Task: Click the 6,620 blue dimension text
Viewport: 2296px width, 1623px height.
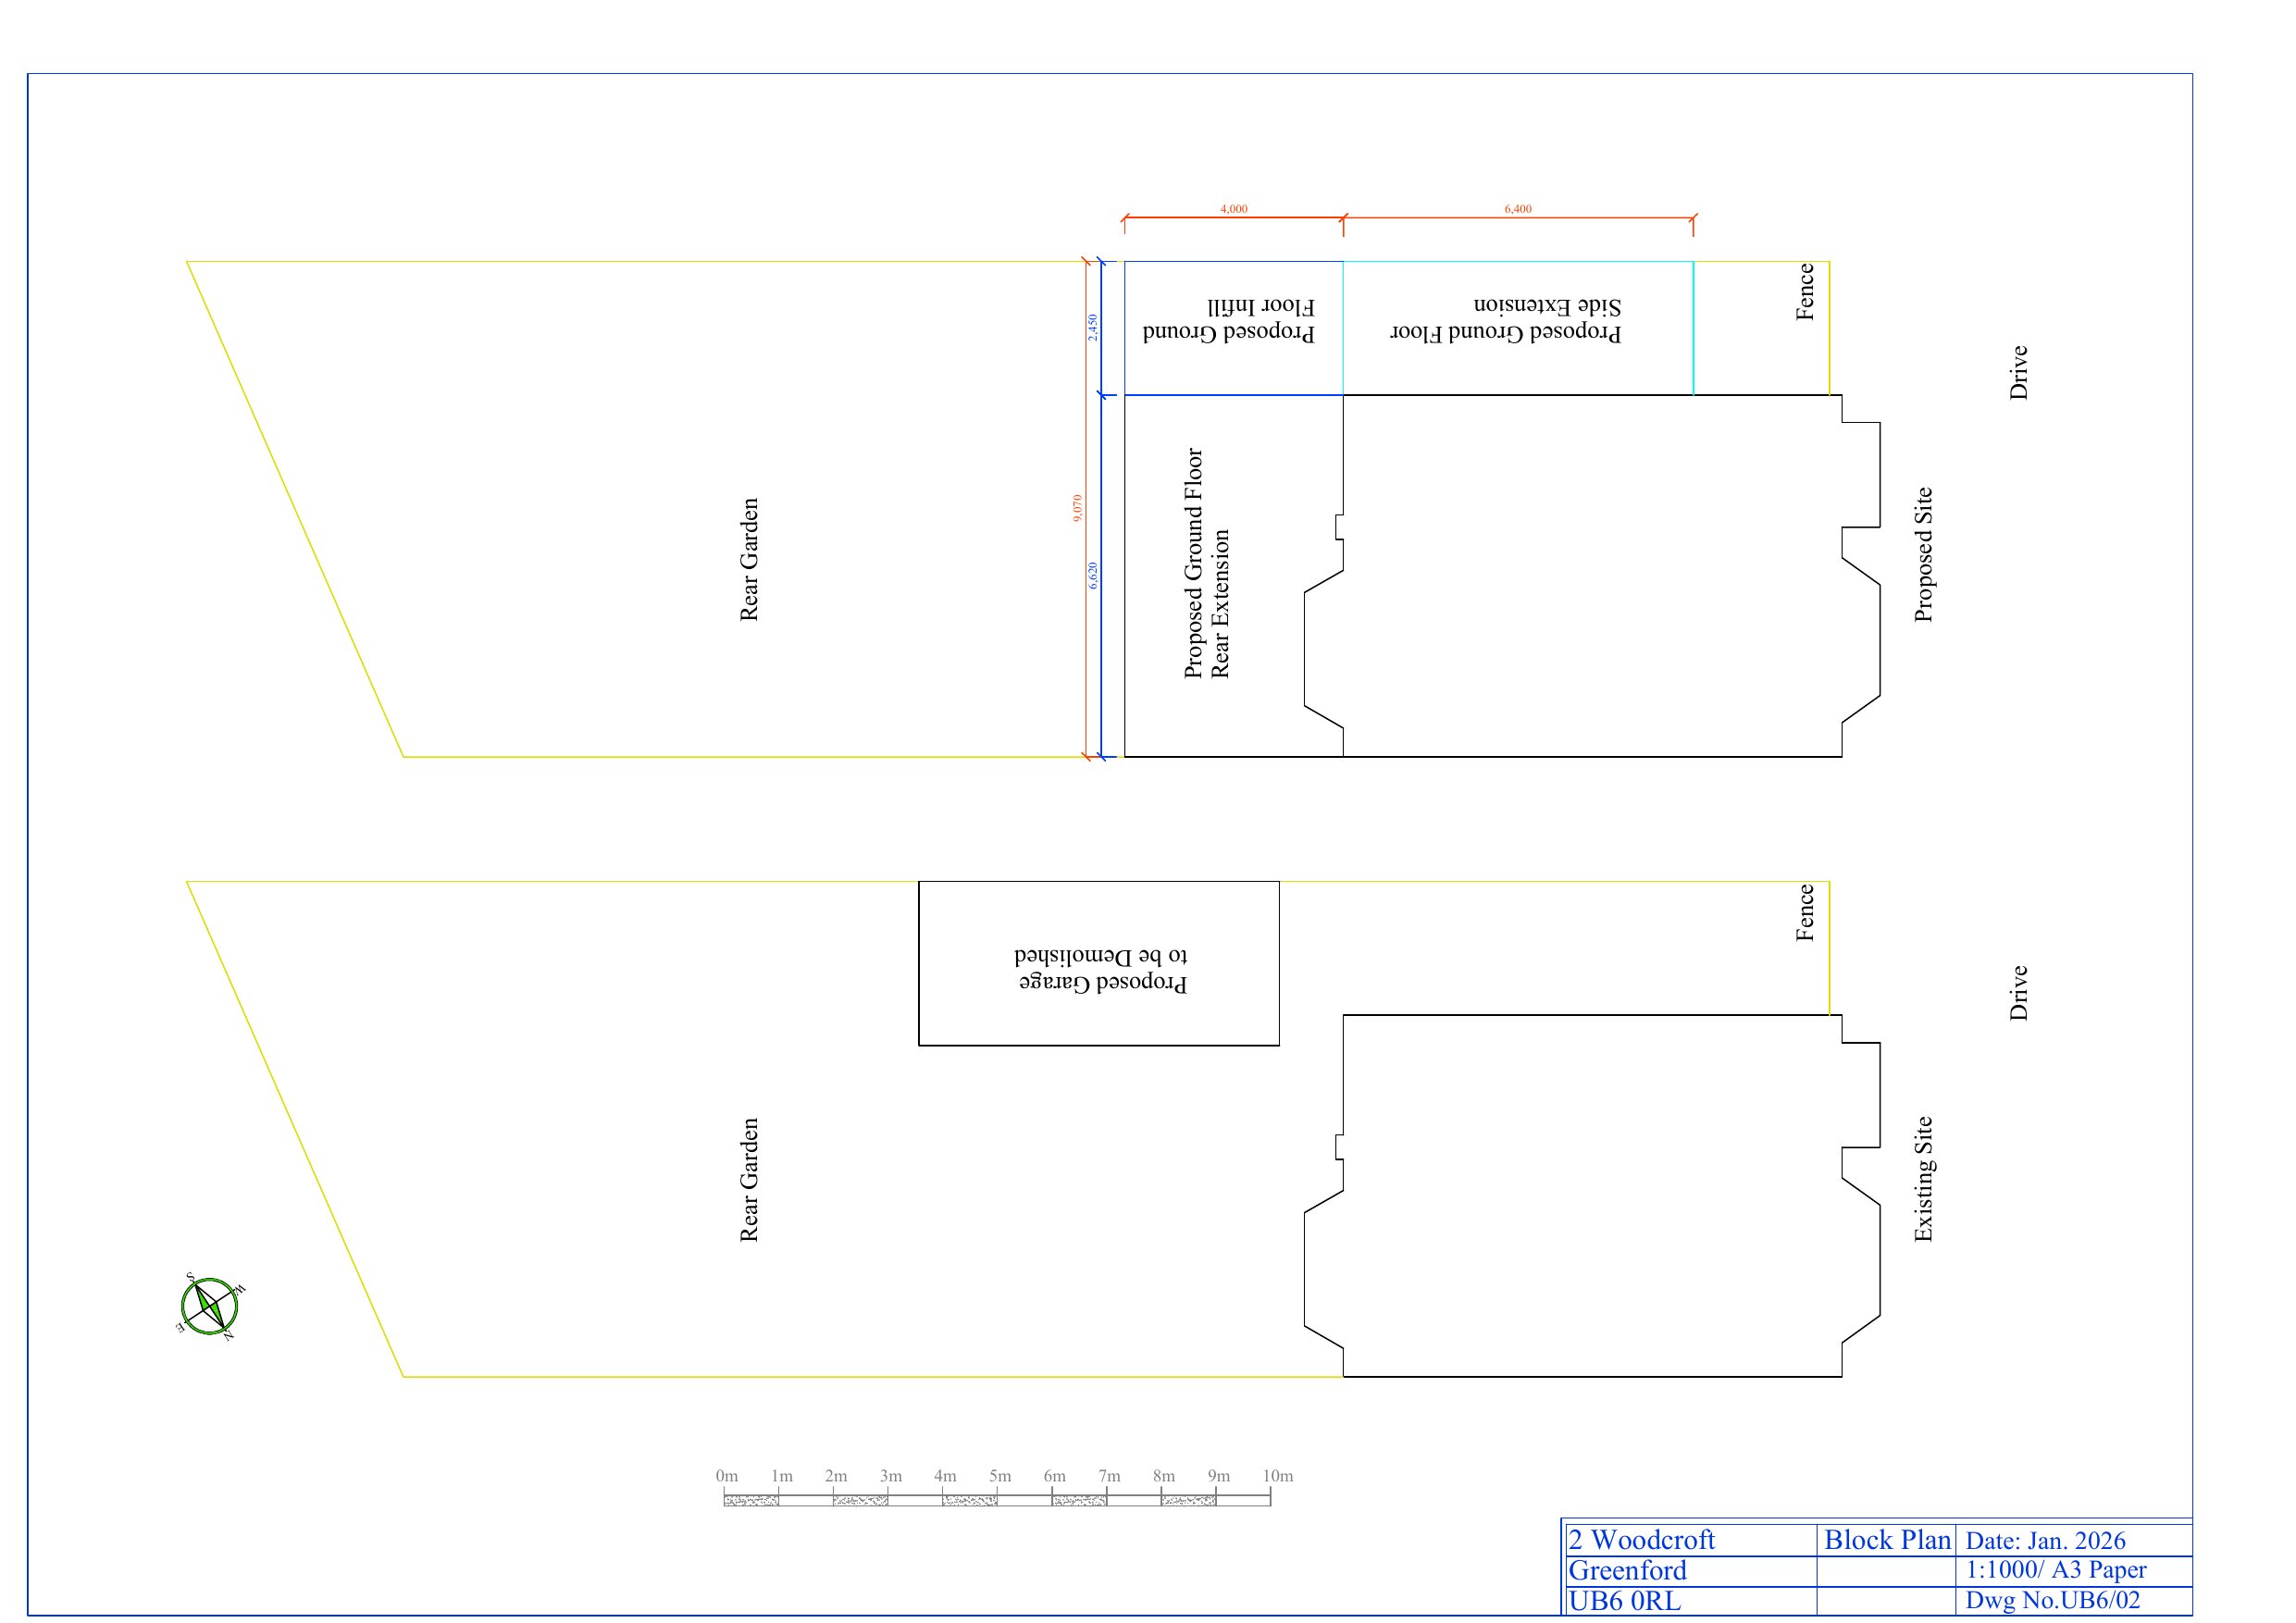Action: coord(1093,575)
